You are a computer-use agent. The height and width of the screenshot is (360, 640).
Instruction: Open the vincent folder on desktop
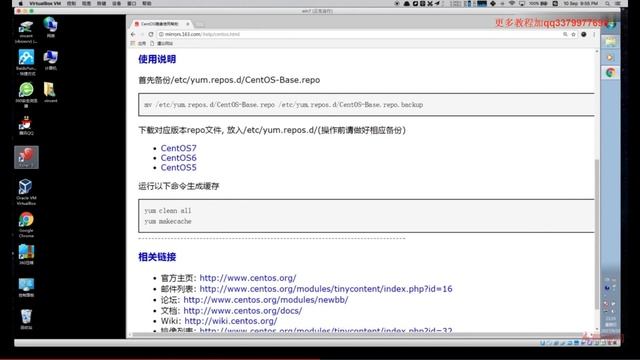point(50,92)
